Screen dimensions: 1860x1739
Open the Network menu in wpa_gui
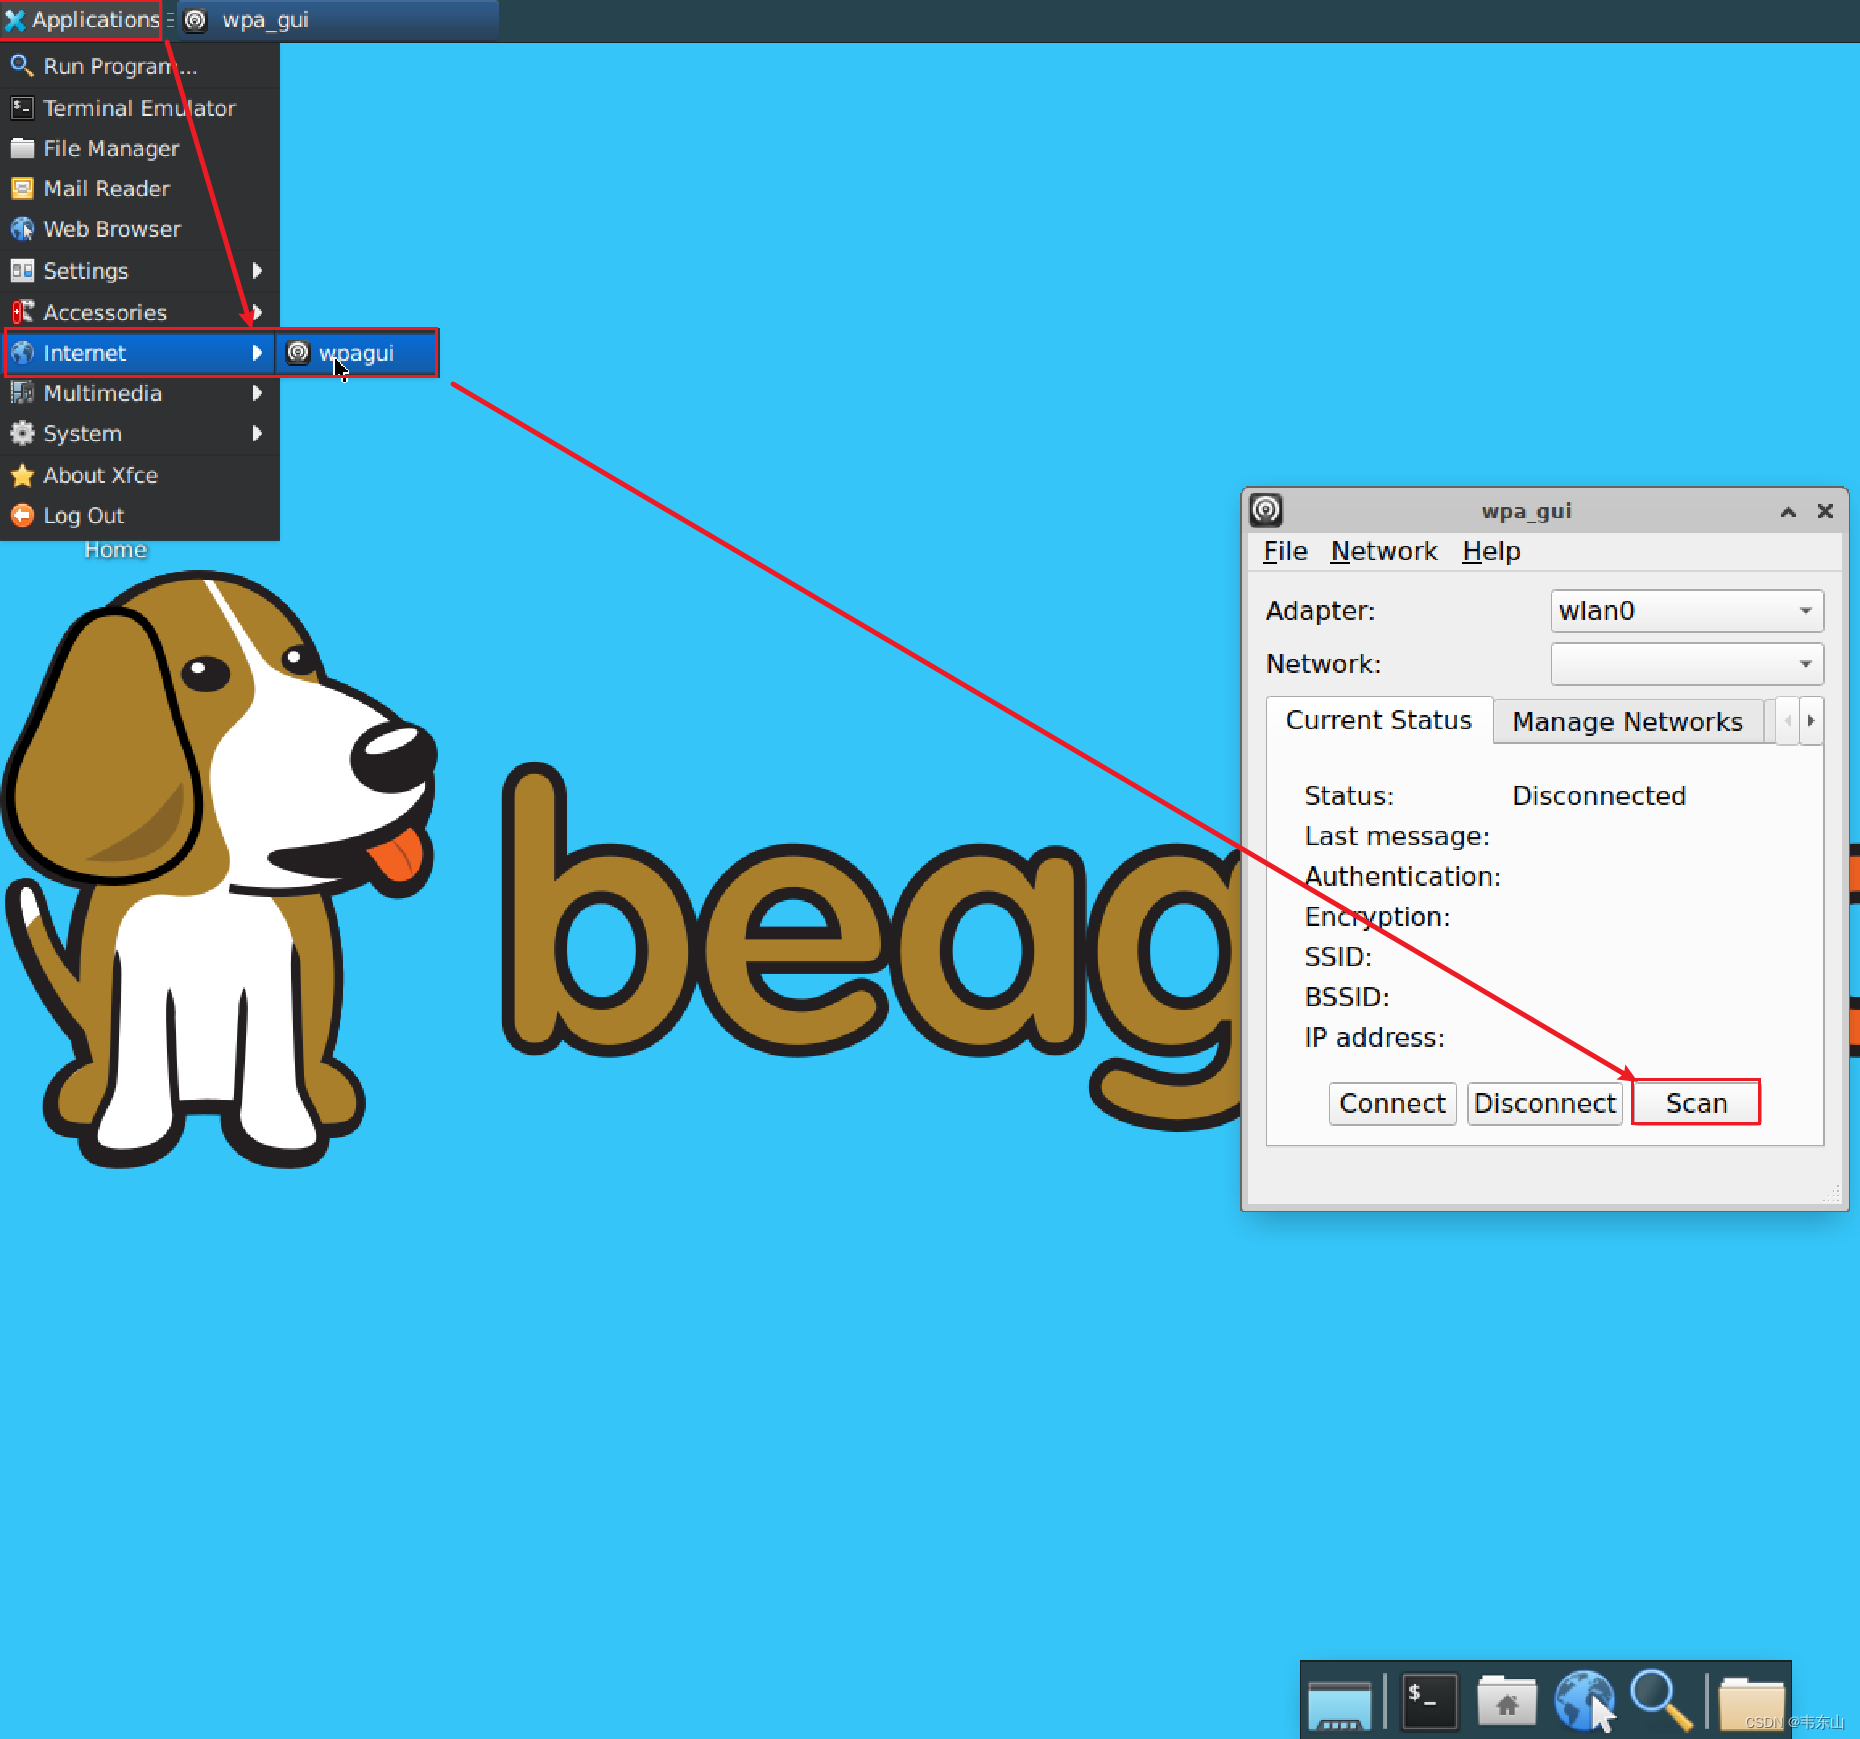[x=1383, y=551]
